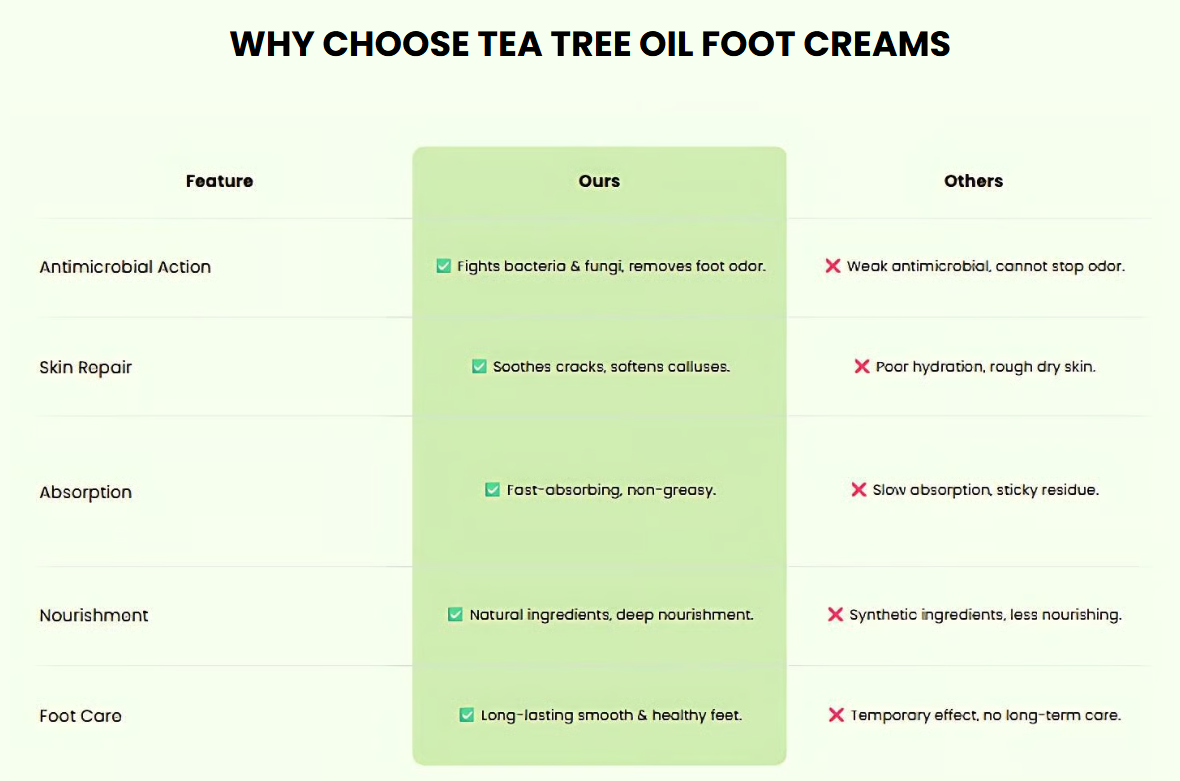The image size is (1180, 781).
Task: Click the 'Skin Repair' row label
Action: 86,368
